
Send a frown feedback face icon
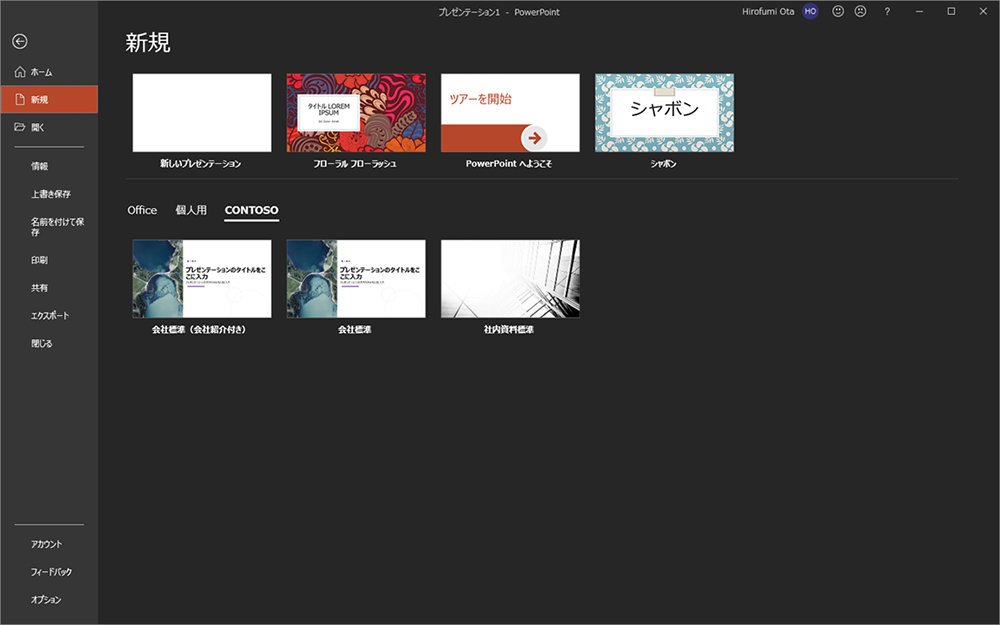[860, 11]
